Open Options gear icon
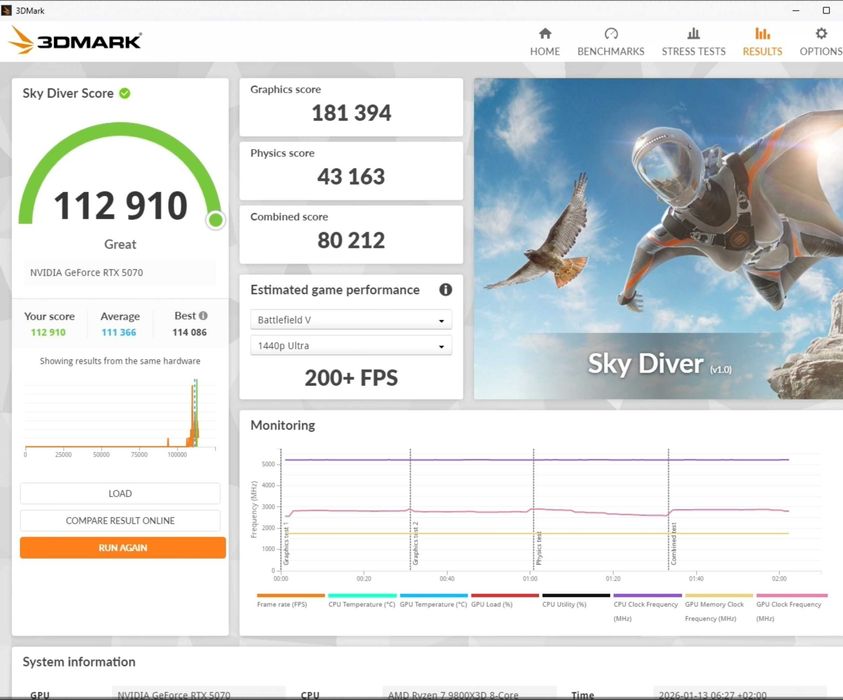 (821, 33)
